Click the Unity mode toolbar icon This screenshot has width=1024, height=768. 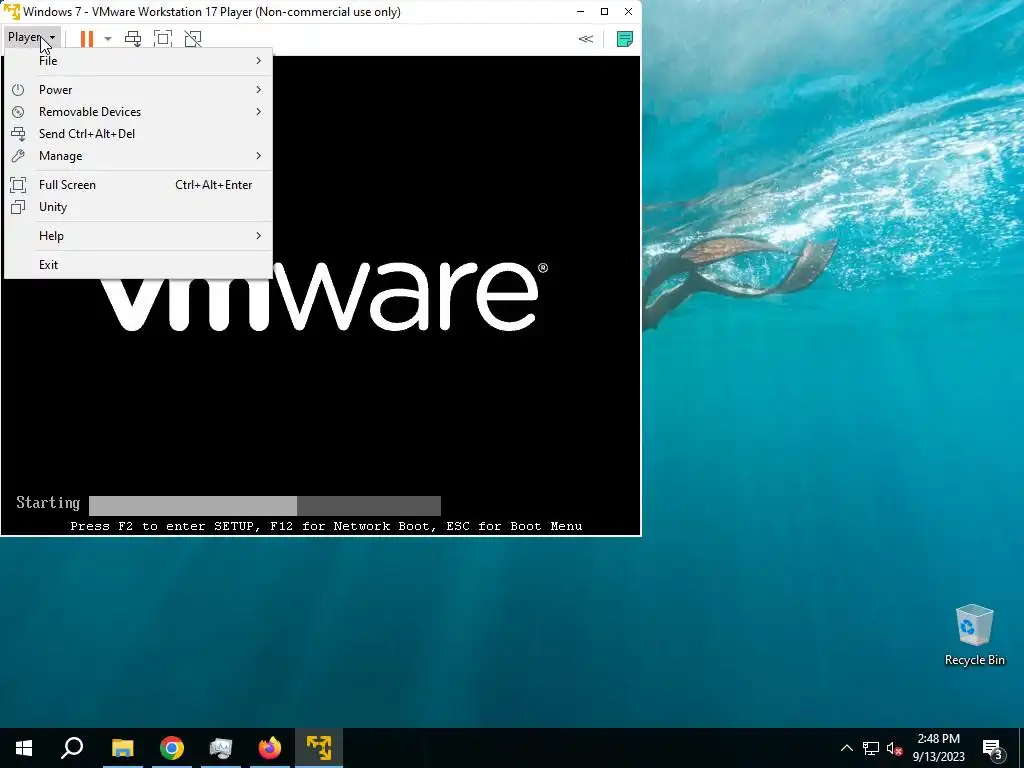coord(193,39)
